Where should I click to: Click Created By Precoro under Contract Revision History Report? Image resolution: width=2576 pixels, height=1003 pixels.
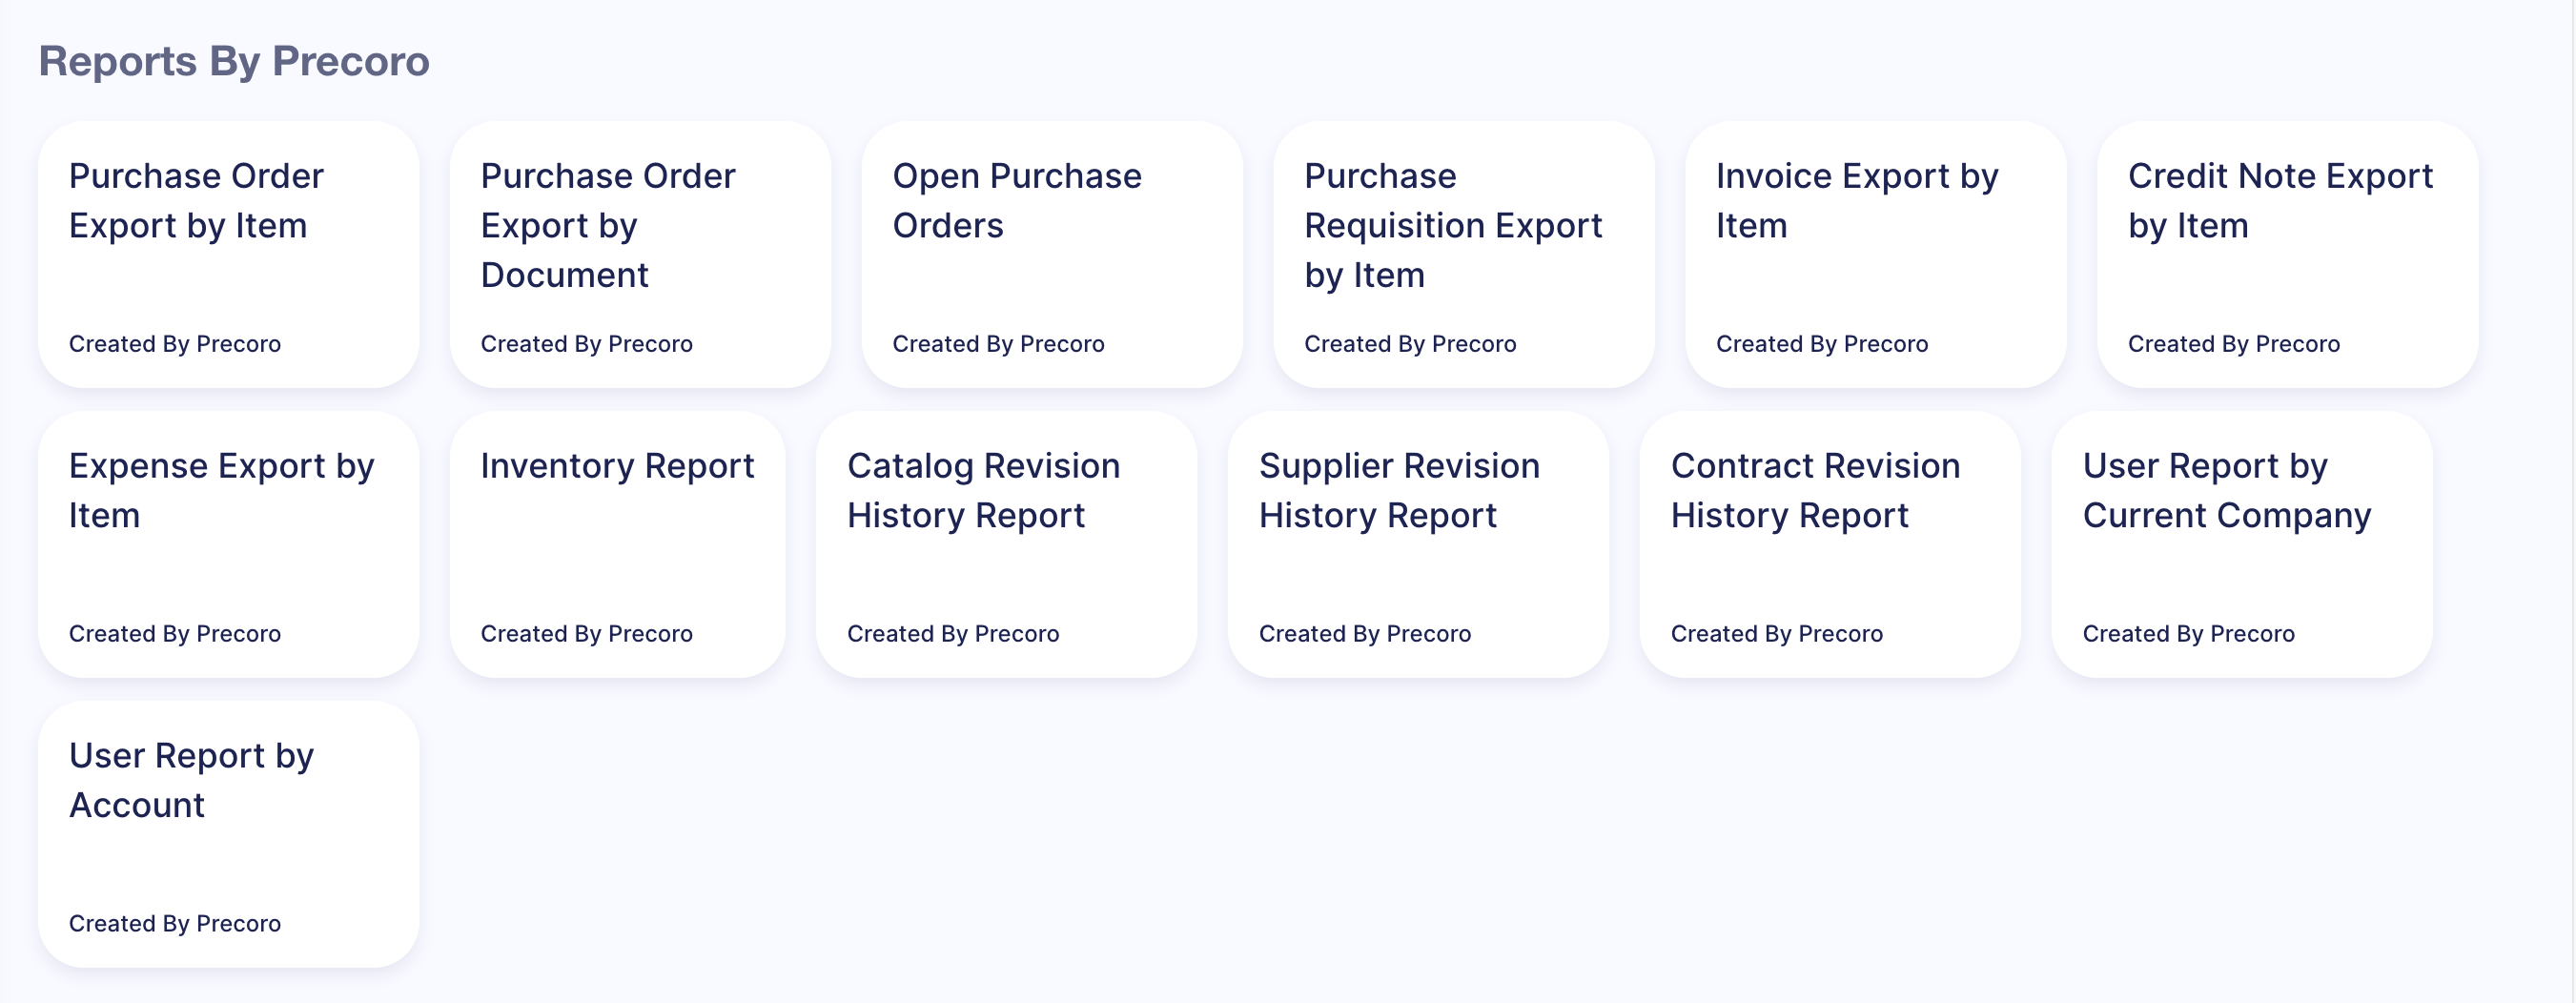click(1777, 633)
